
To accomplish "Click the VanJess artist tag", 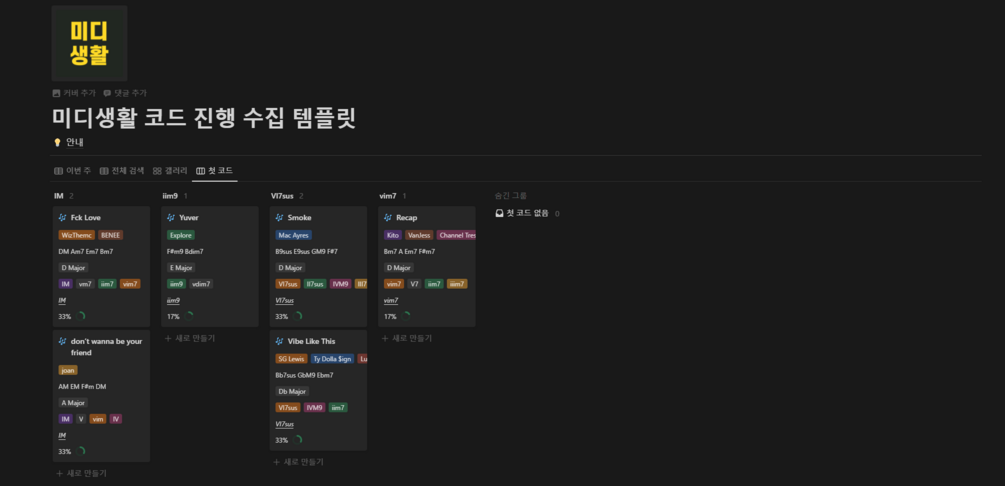I will 419,235.
